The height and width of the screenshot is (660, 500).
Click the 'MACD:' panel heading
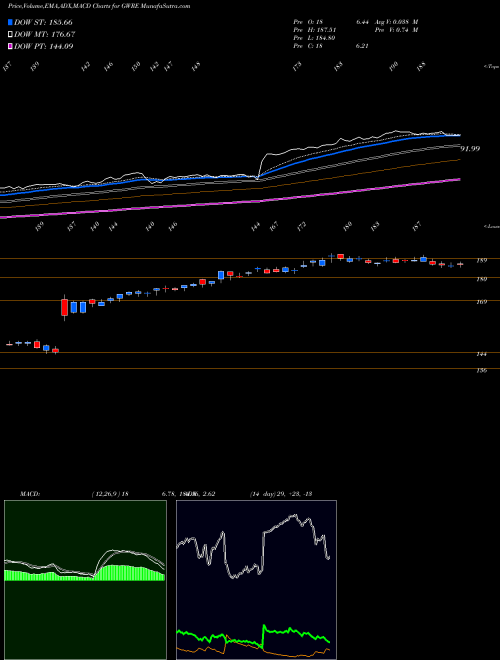coord(29,494)
